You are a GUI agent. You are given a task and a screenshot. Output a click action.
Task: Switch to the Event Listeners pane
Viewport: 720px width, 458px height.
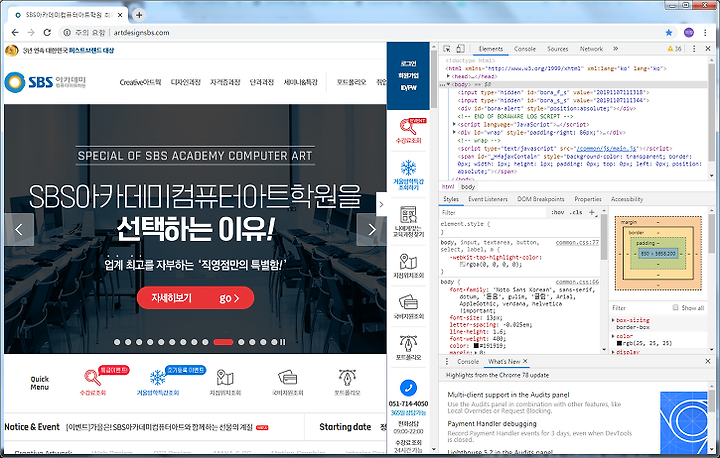[x=488, y=199]
